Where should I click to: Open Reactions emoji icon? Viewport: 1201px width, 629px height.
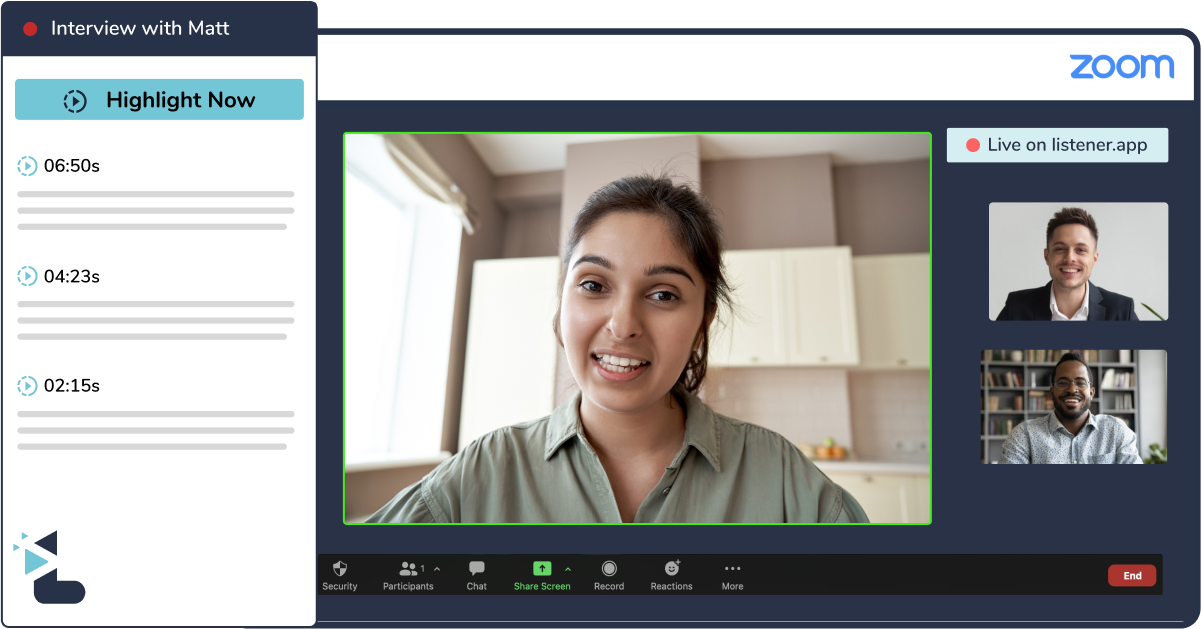671,568
